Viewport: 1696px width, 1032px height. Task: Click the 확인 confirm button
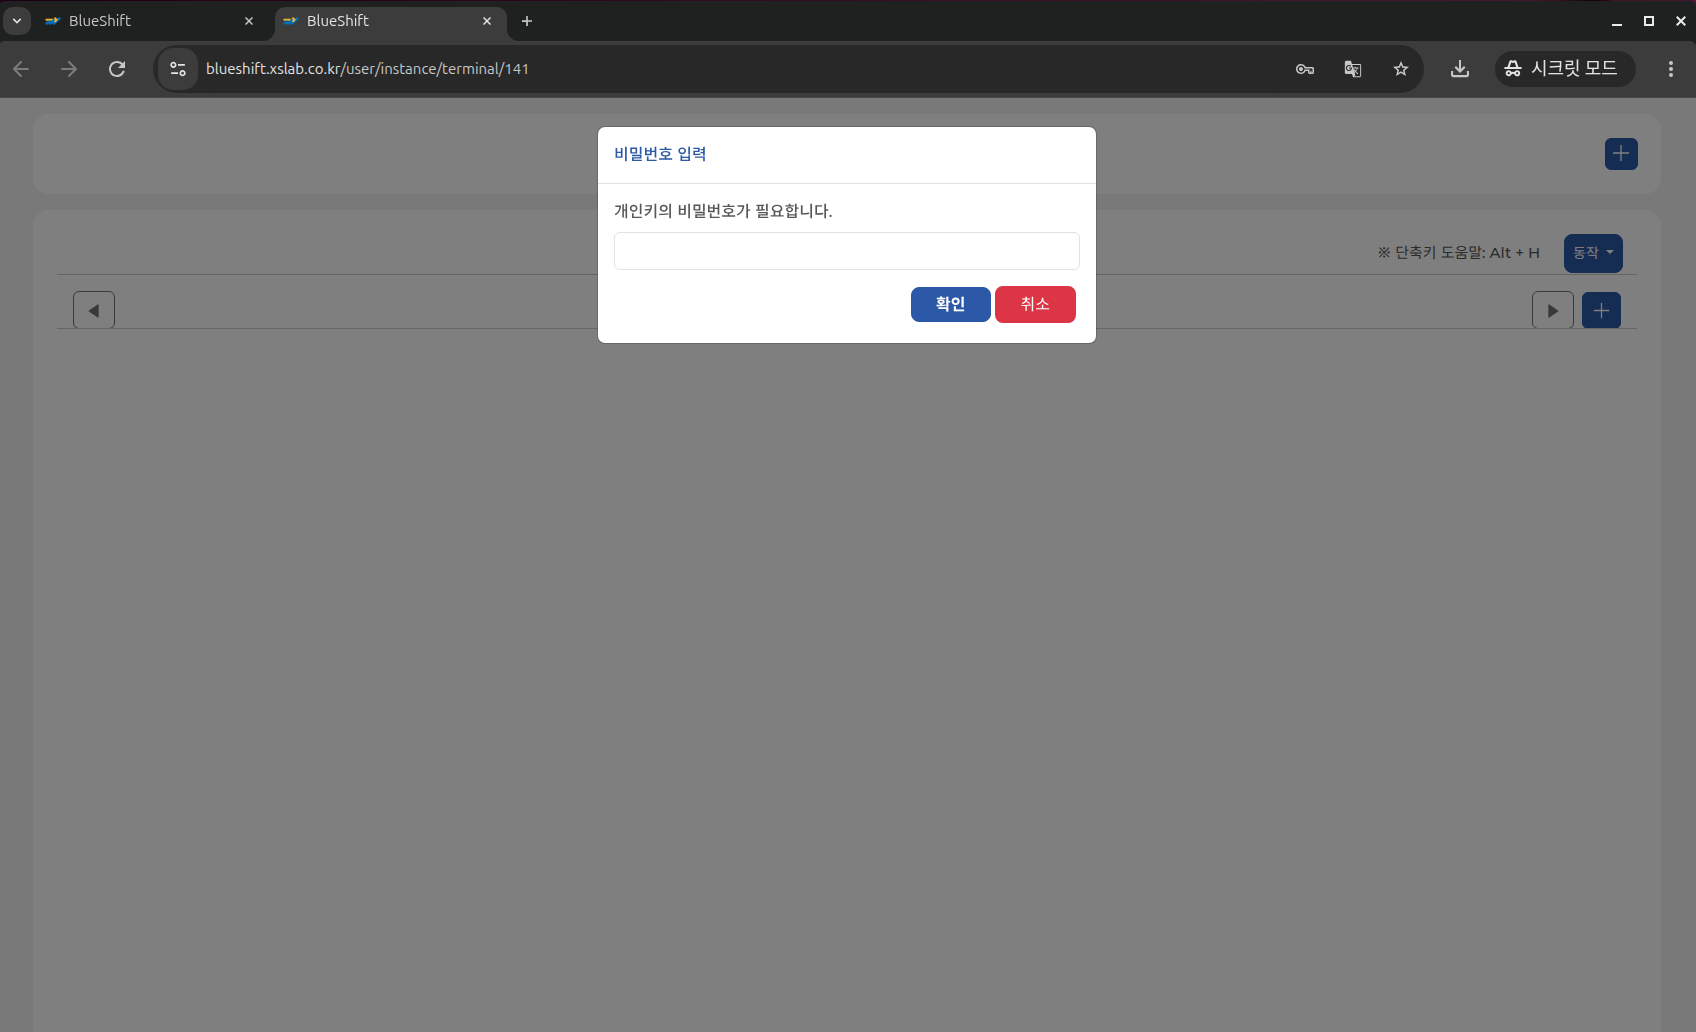950,305
